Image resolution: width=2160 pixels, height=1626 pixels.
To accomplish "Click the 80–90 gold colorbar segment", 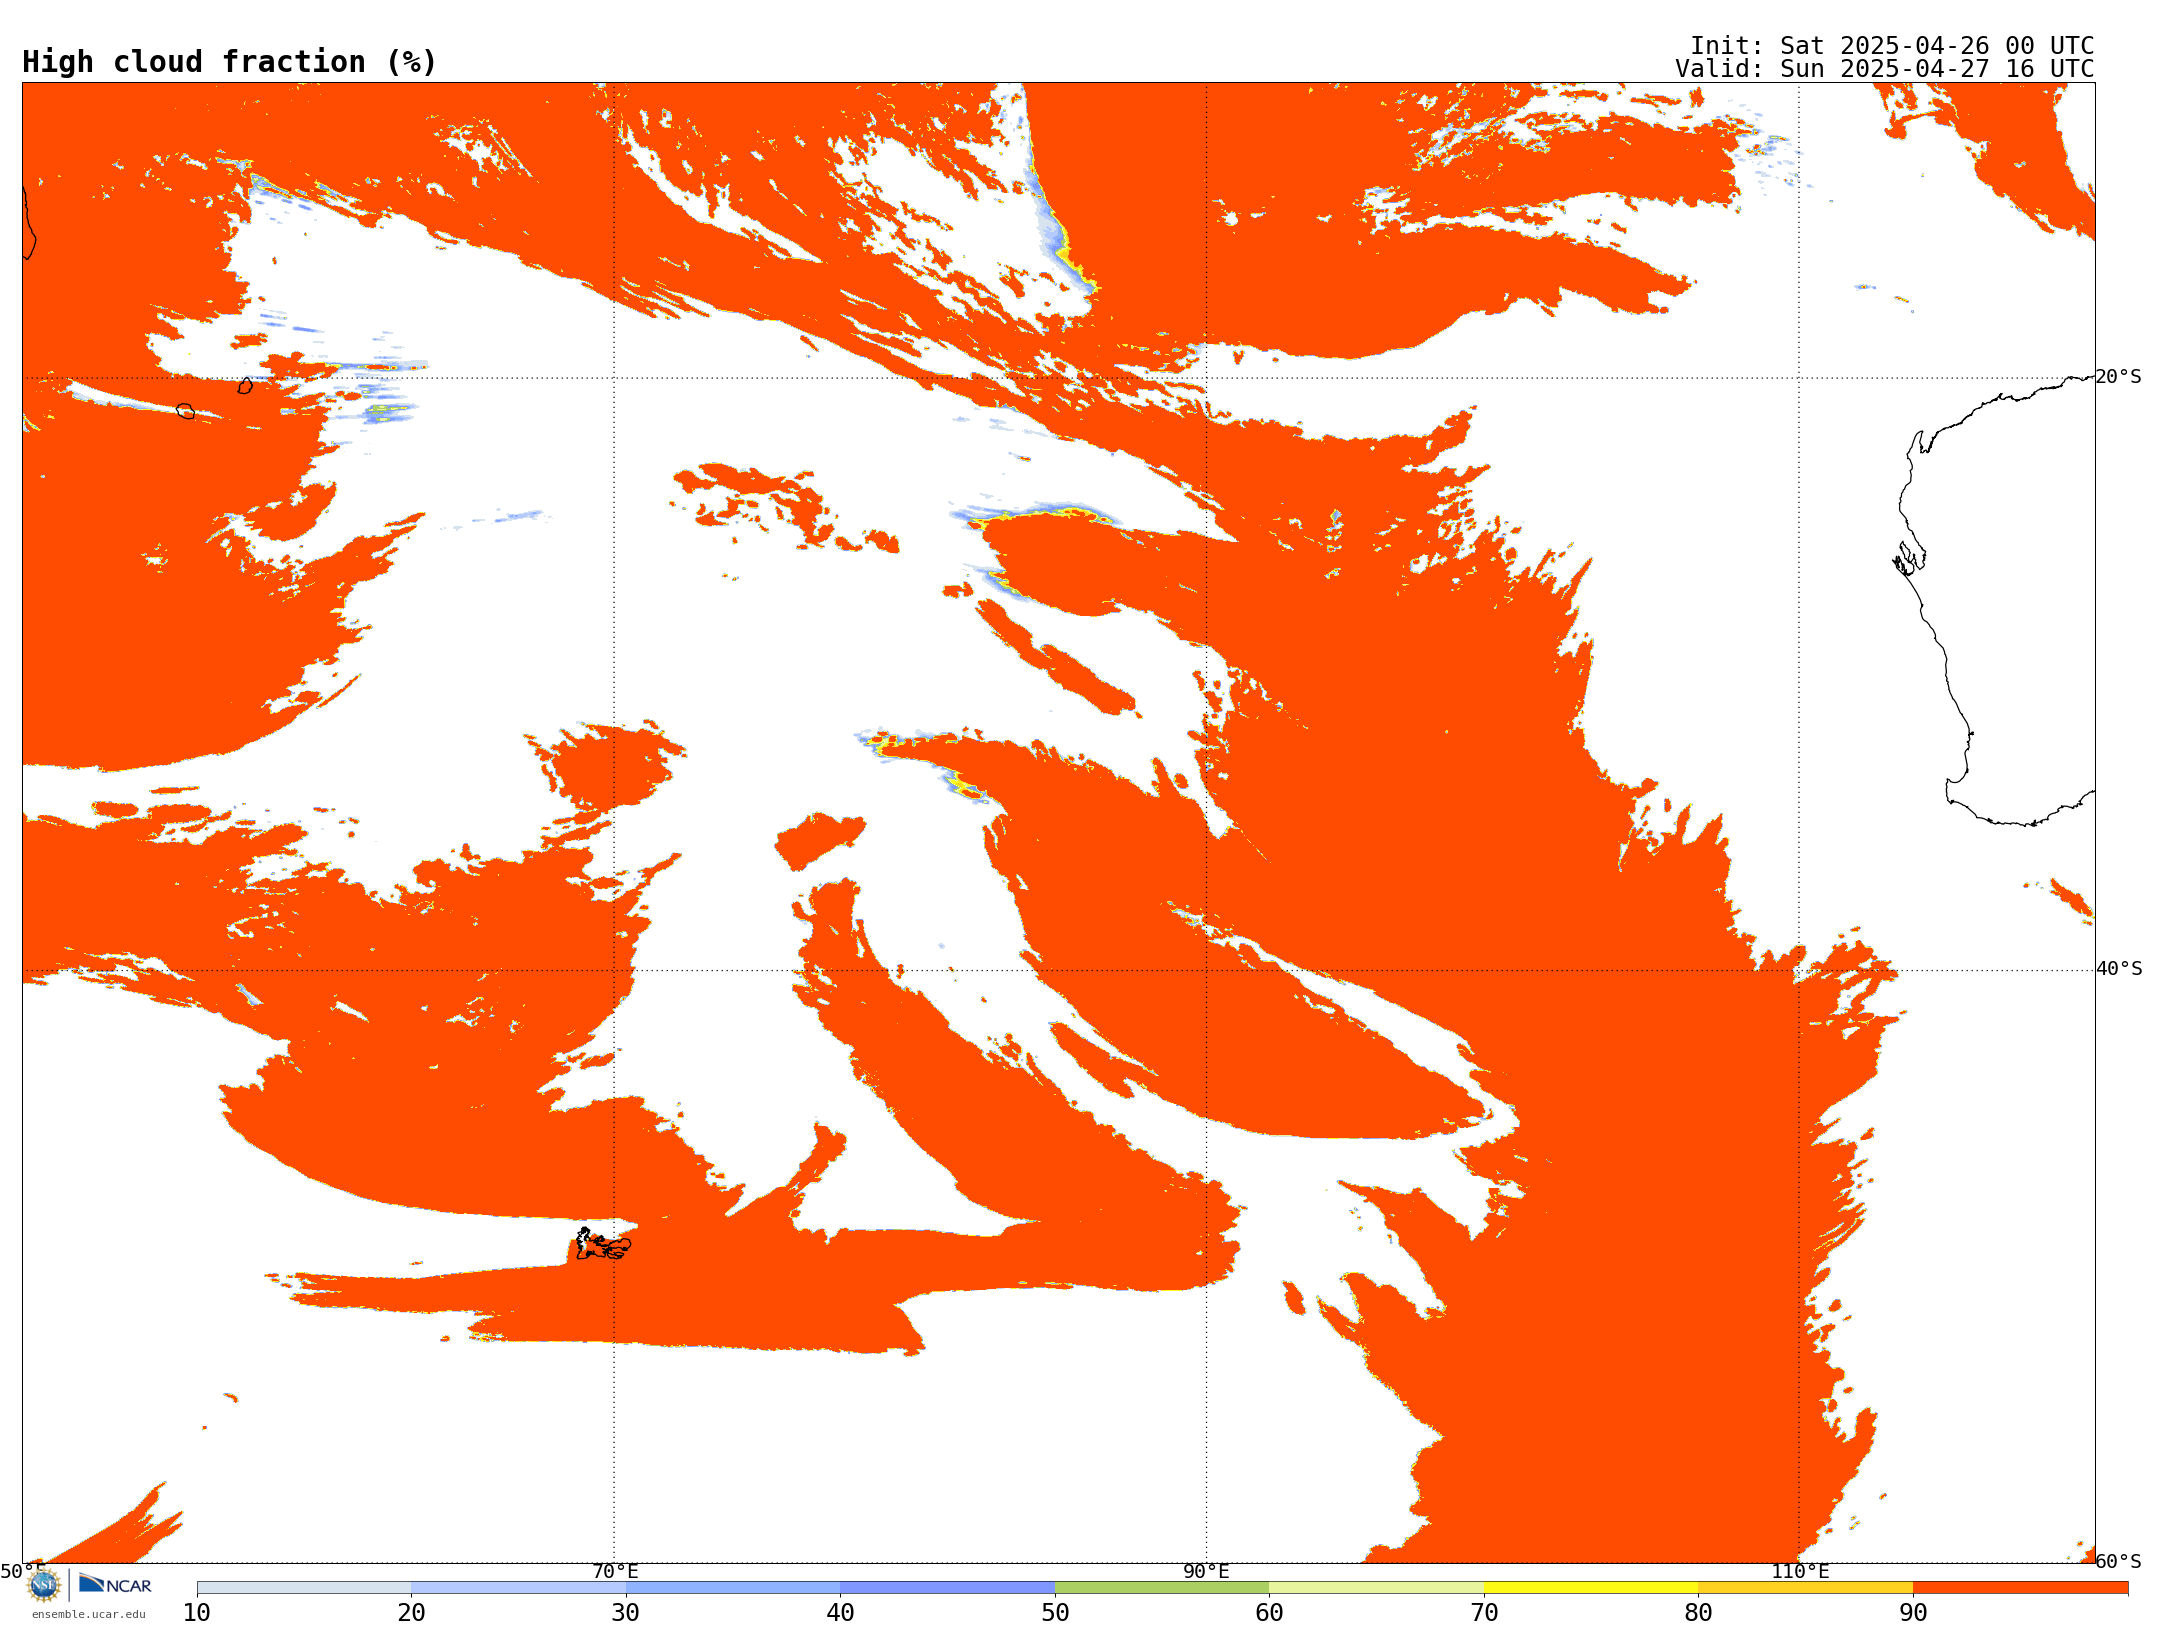I will pyautogui.click(x=1805, y=1588).
